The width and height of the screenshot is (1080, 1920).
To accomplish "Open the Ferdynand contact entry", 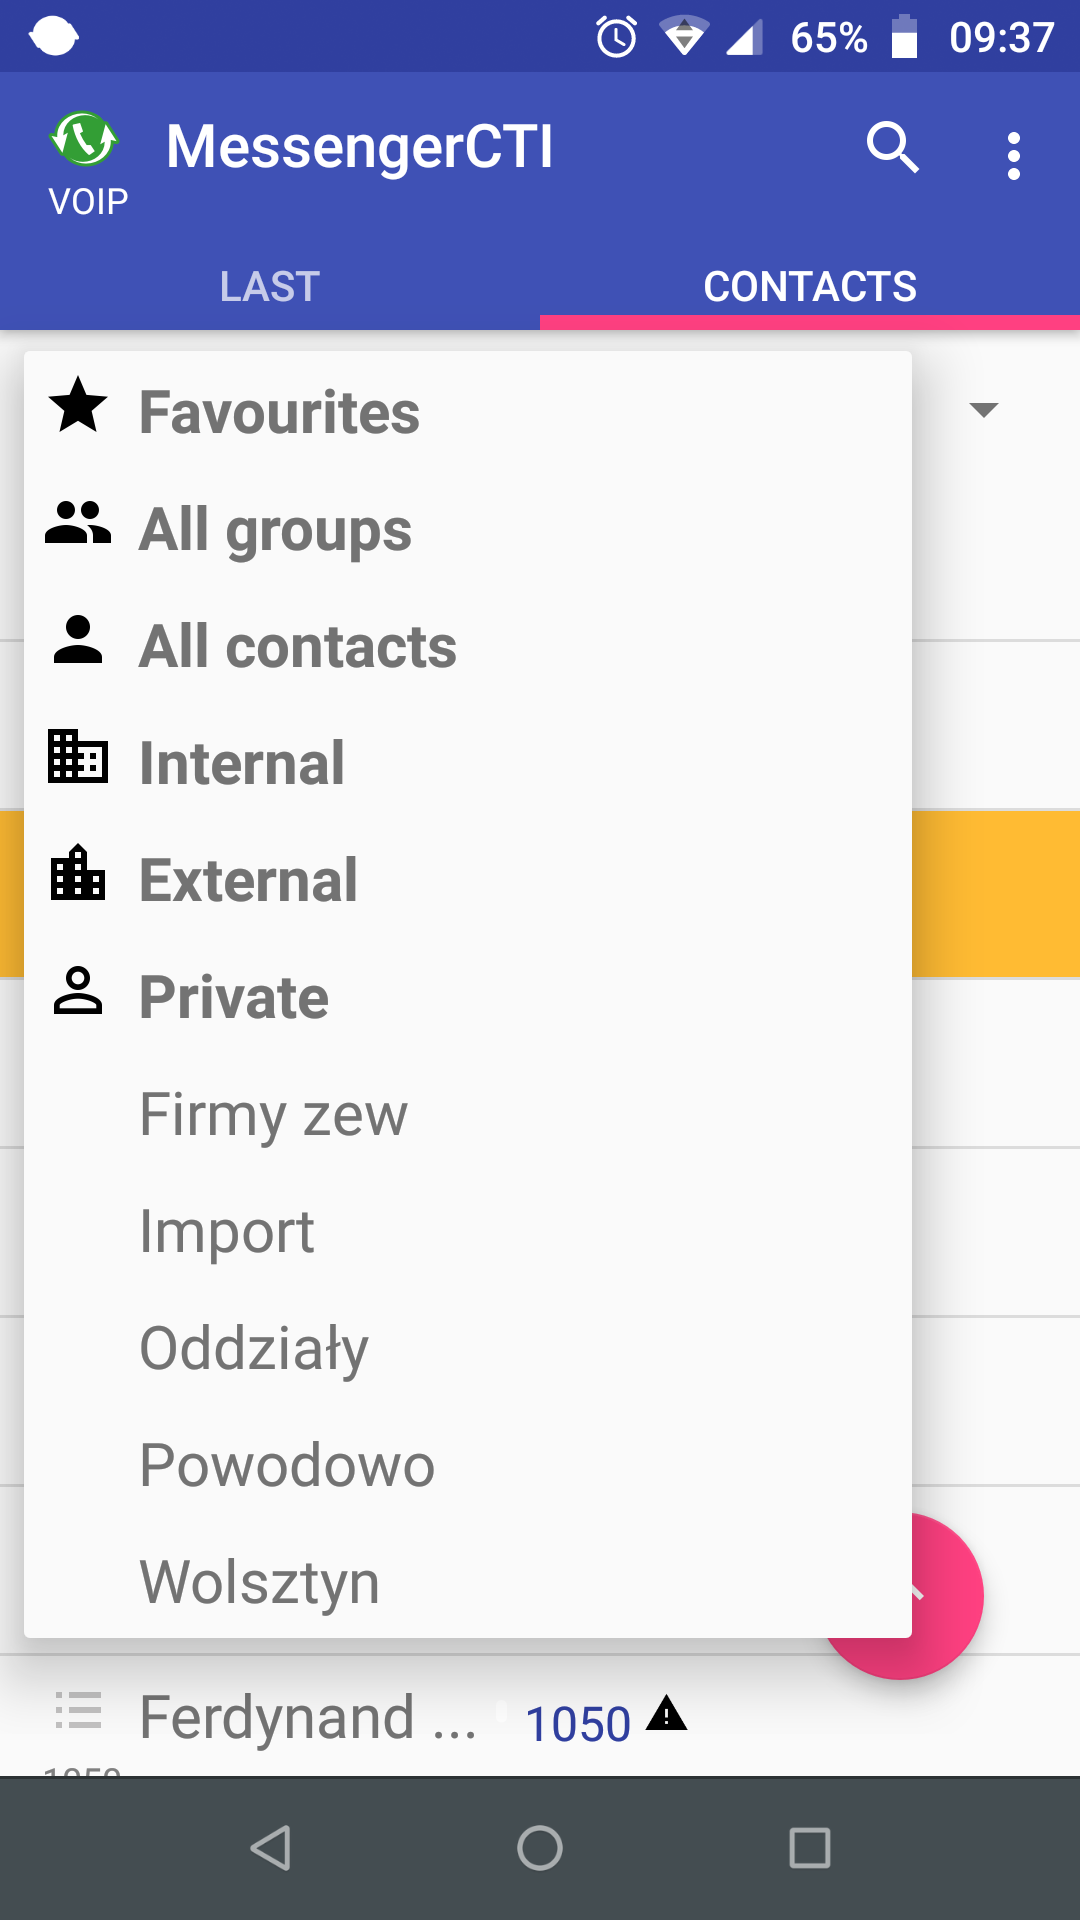I will [x=308, y=1718].
